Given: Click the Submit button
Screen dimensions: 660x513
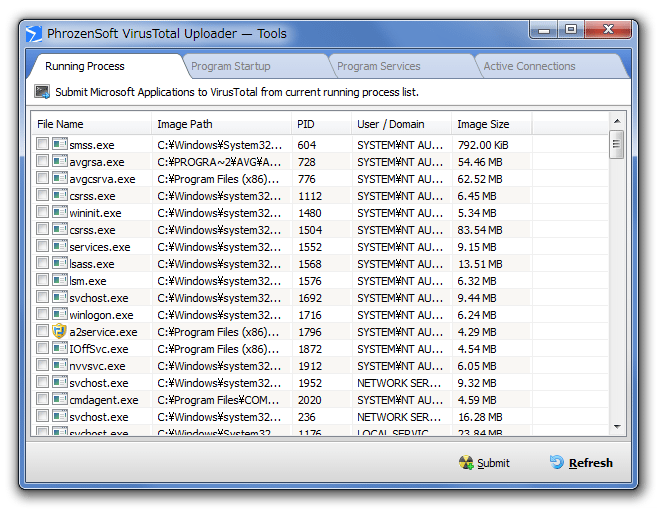Looking at the screenshot, I should pyautogui.click(x=484, y=463).
